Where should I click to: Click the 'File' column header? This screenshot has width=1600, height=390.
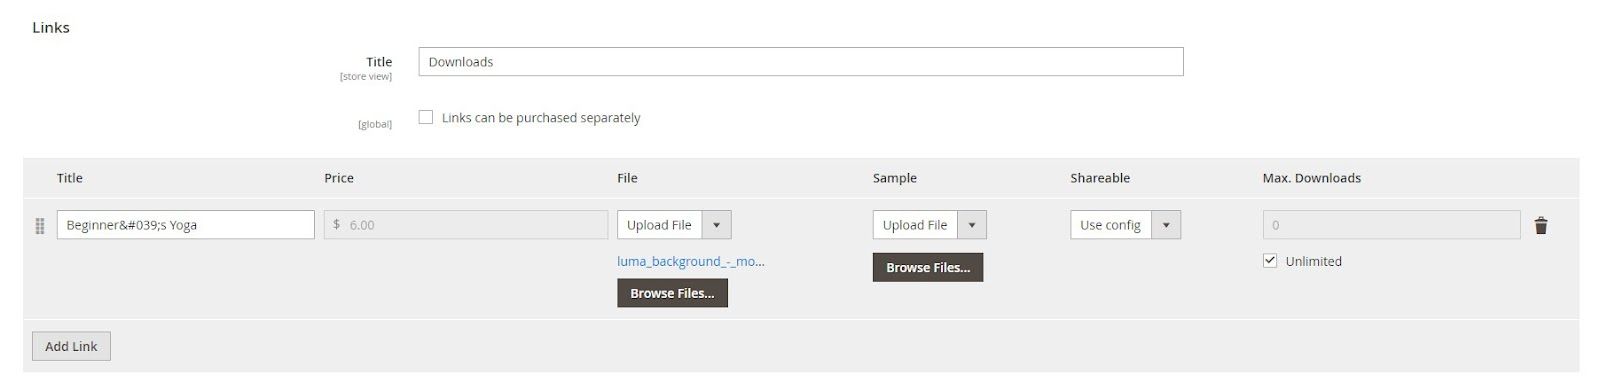(627, 178)
